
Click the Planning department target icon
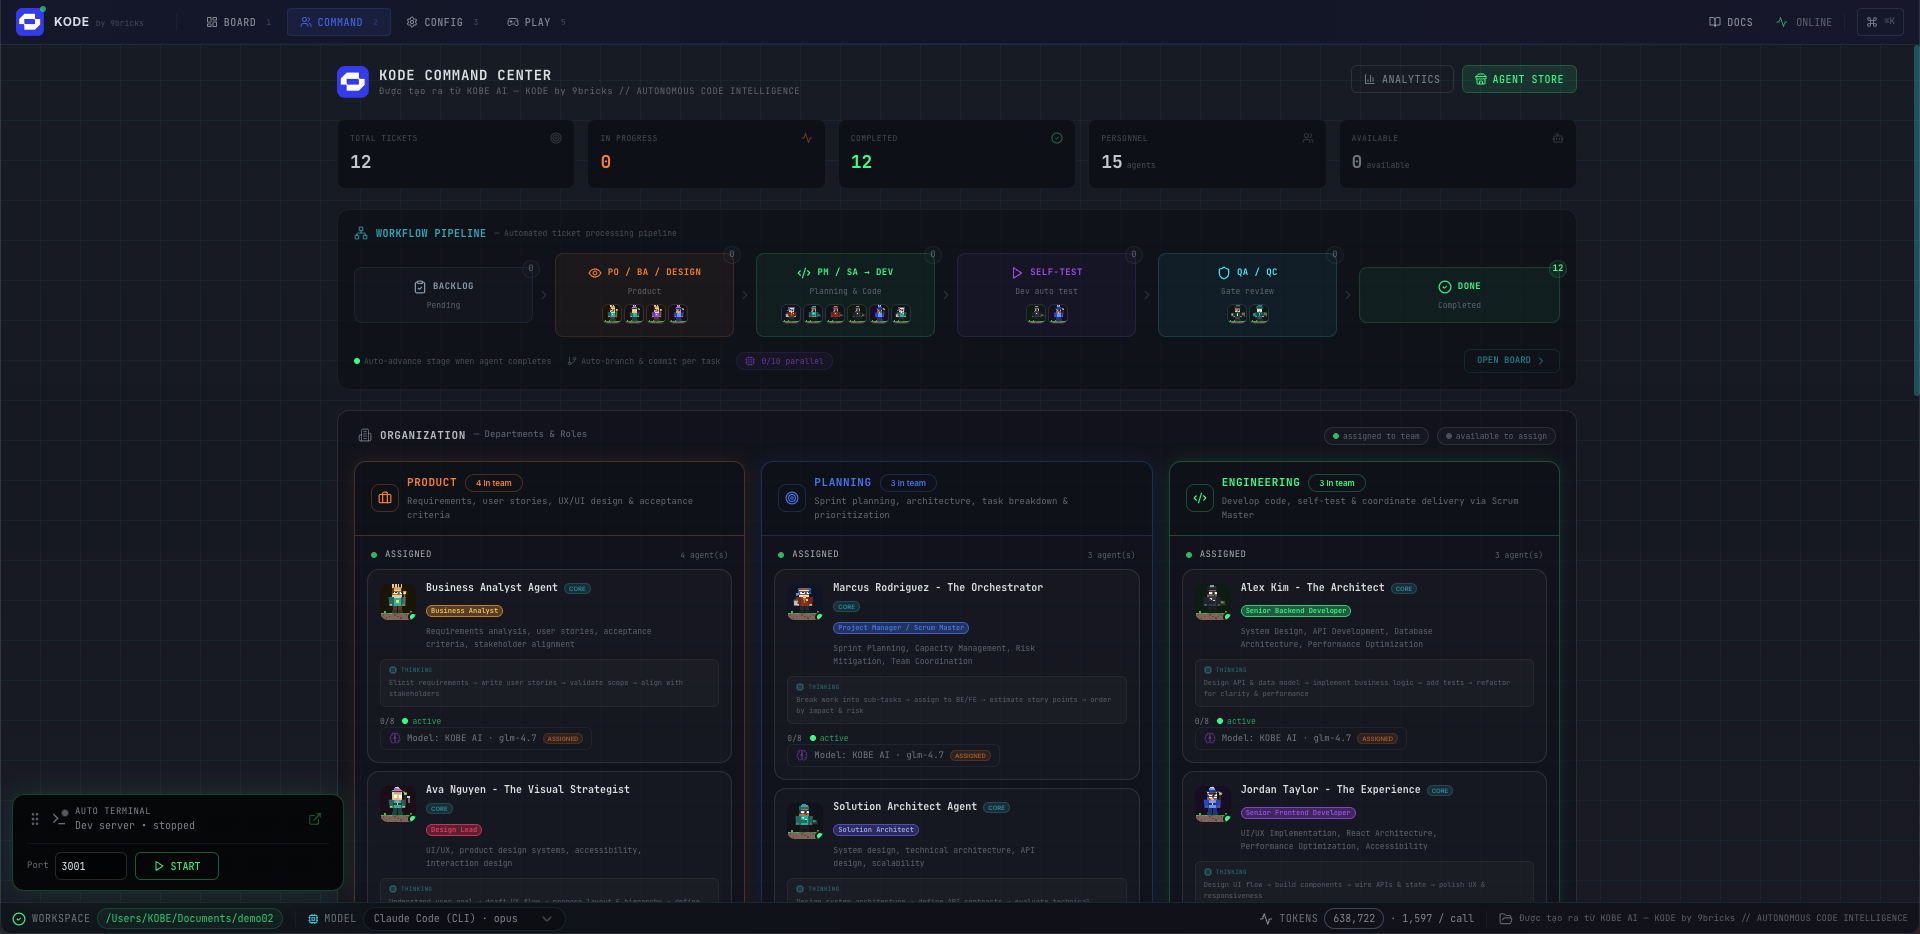792,497
